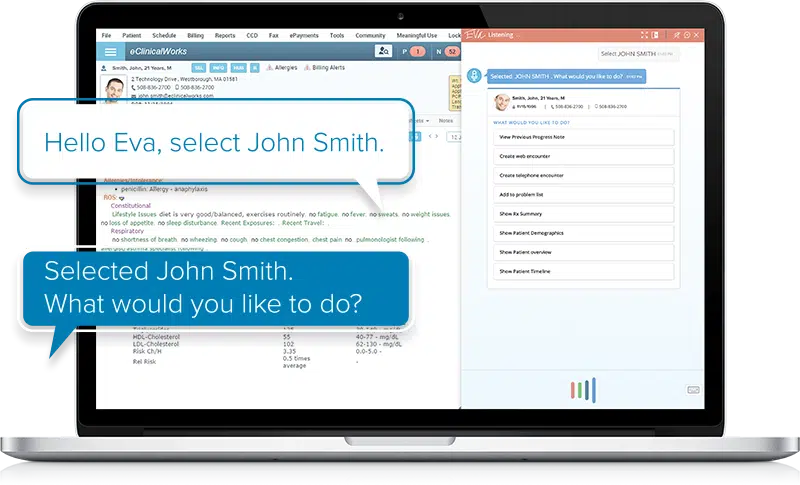Click the Billing Alerts warning icon
This screenshot has height=485, width=800.
tap(307, 67)
